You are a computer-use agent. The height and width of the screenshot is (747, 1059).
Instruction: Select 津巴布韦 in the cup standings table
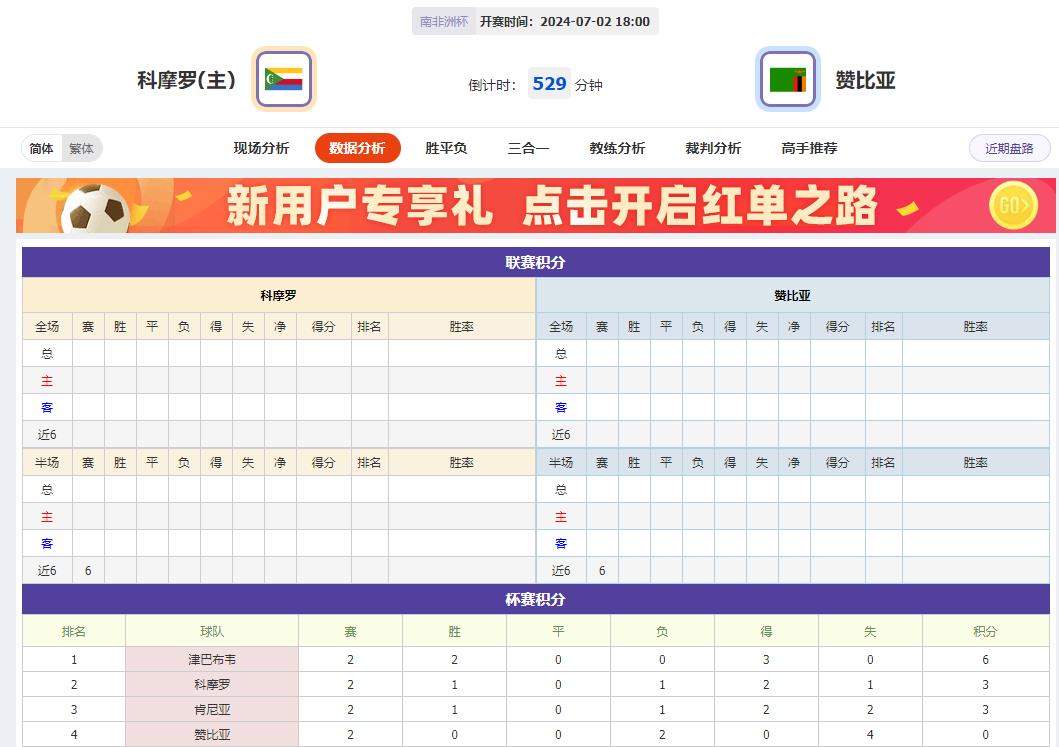pyautogui.click(x=211, y=659)
